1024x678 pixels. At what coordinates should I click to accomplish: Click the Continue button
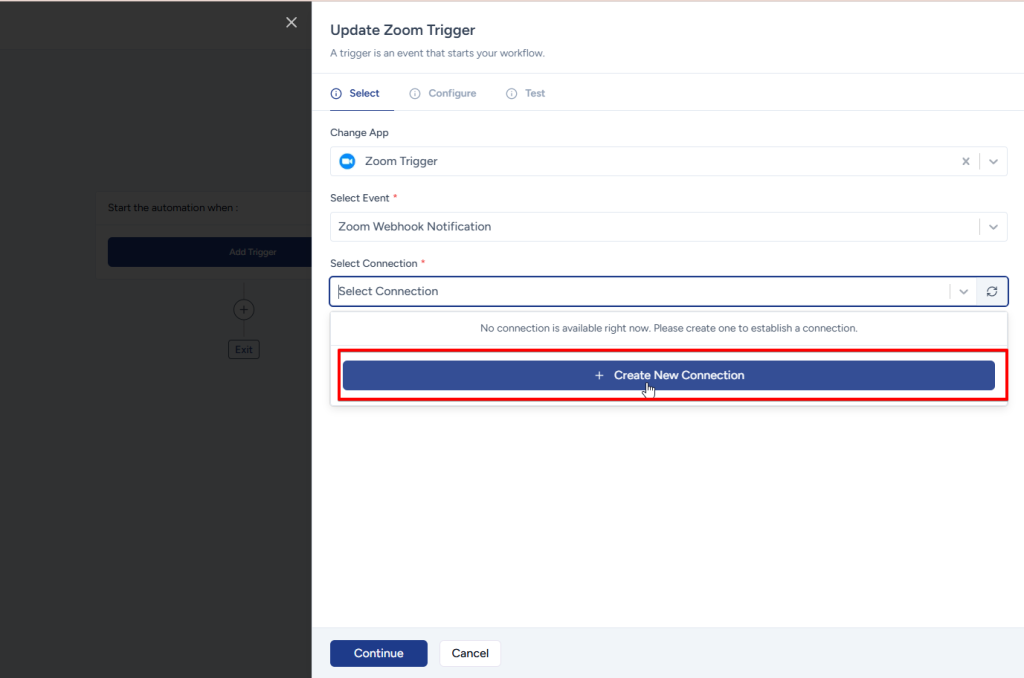pos(378,653)
